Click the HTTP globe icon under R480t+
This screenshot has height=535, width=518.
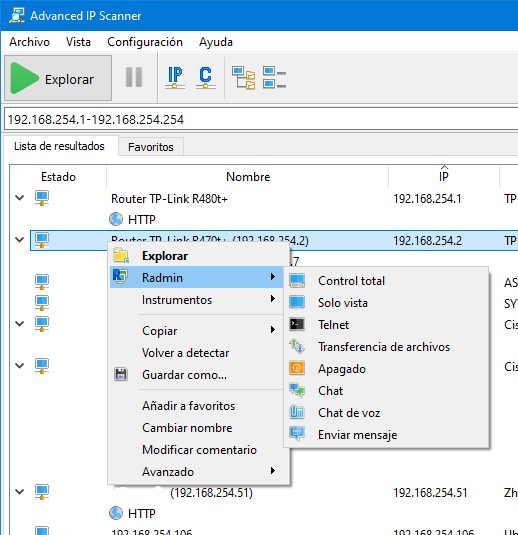(x=116, y=219)
